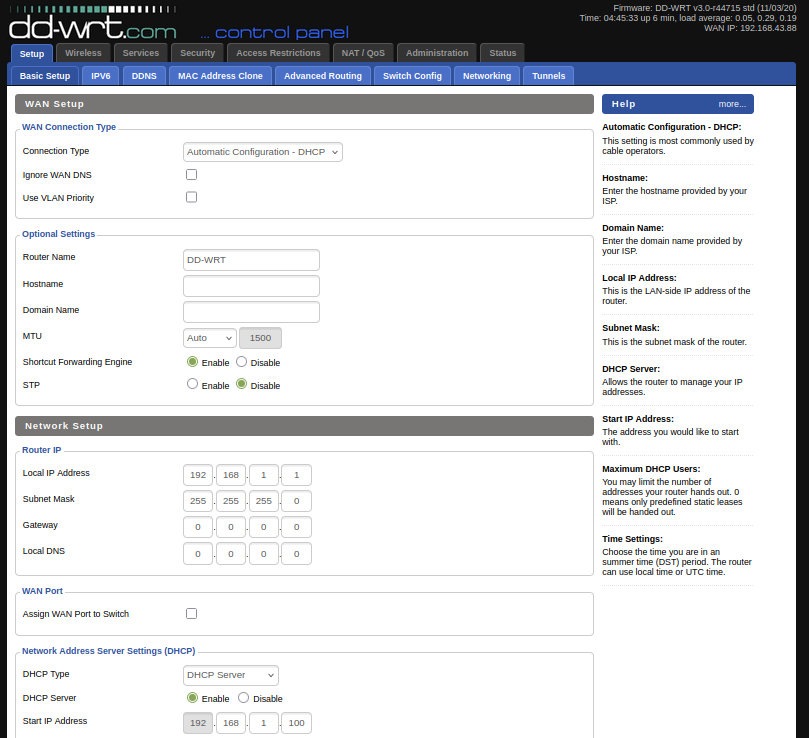Enable the DHCP Server radio
Screen dimensions: 809x738
point(192,698)
